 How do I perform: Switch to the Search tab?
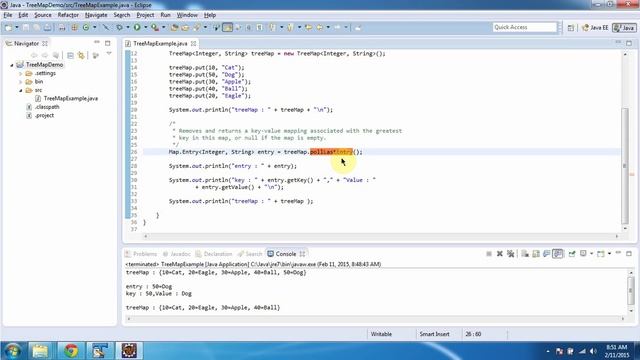[x=250, y=254]
